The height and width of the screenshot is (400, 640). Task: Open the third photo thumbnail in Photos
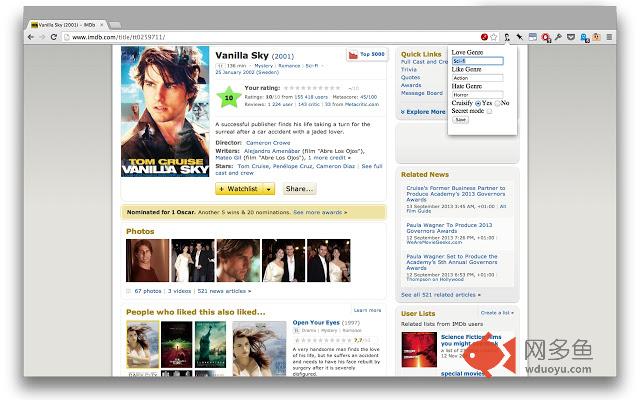click(238, 260)
